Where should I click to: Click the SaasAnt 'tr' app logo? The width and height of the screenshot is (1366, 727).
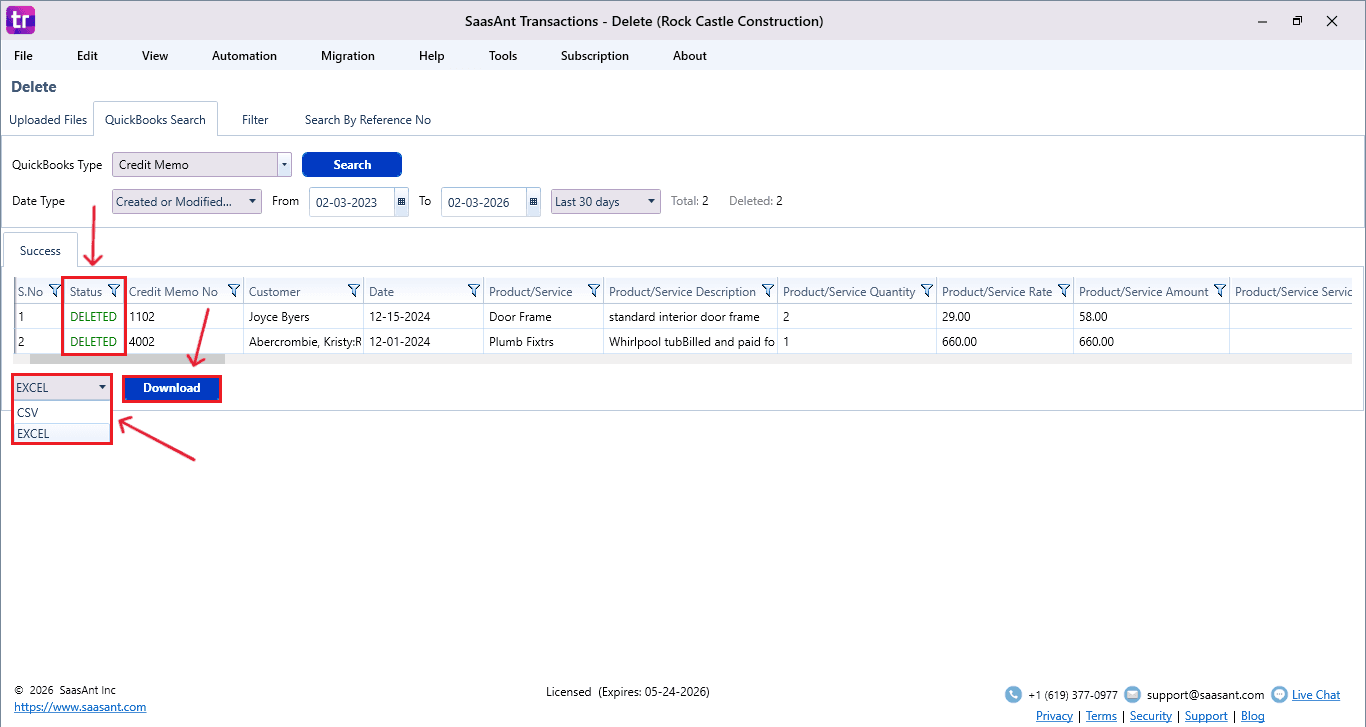tap(21, 20)
